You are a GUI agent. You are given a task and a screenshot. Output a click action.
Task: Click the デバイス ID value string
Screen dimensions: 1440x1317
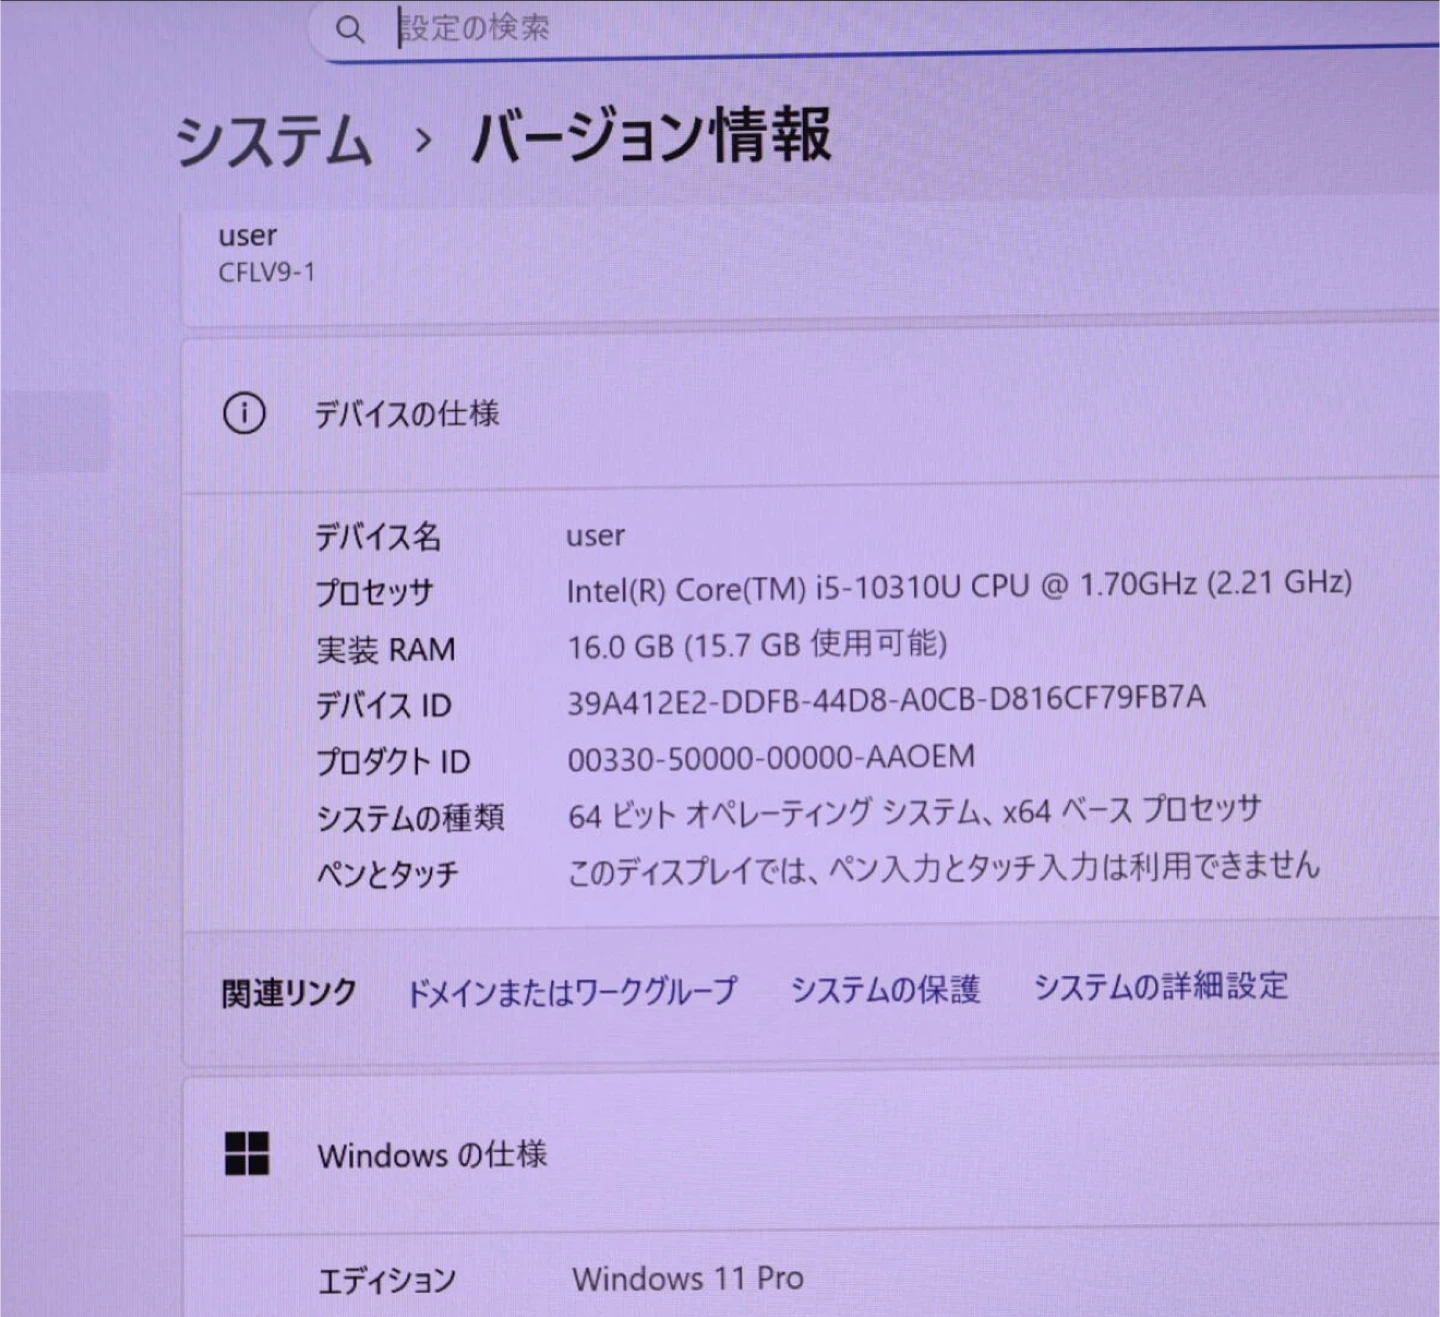pos(886,700)
